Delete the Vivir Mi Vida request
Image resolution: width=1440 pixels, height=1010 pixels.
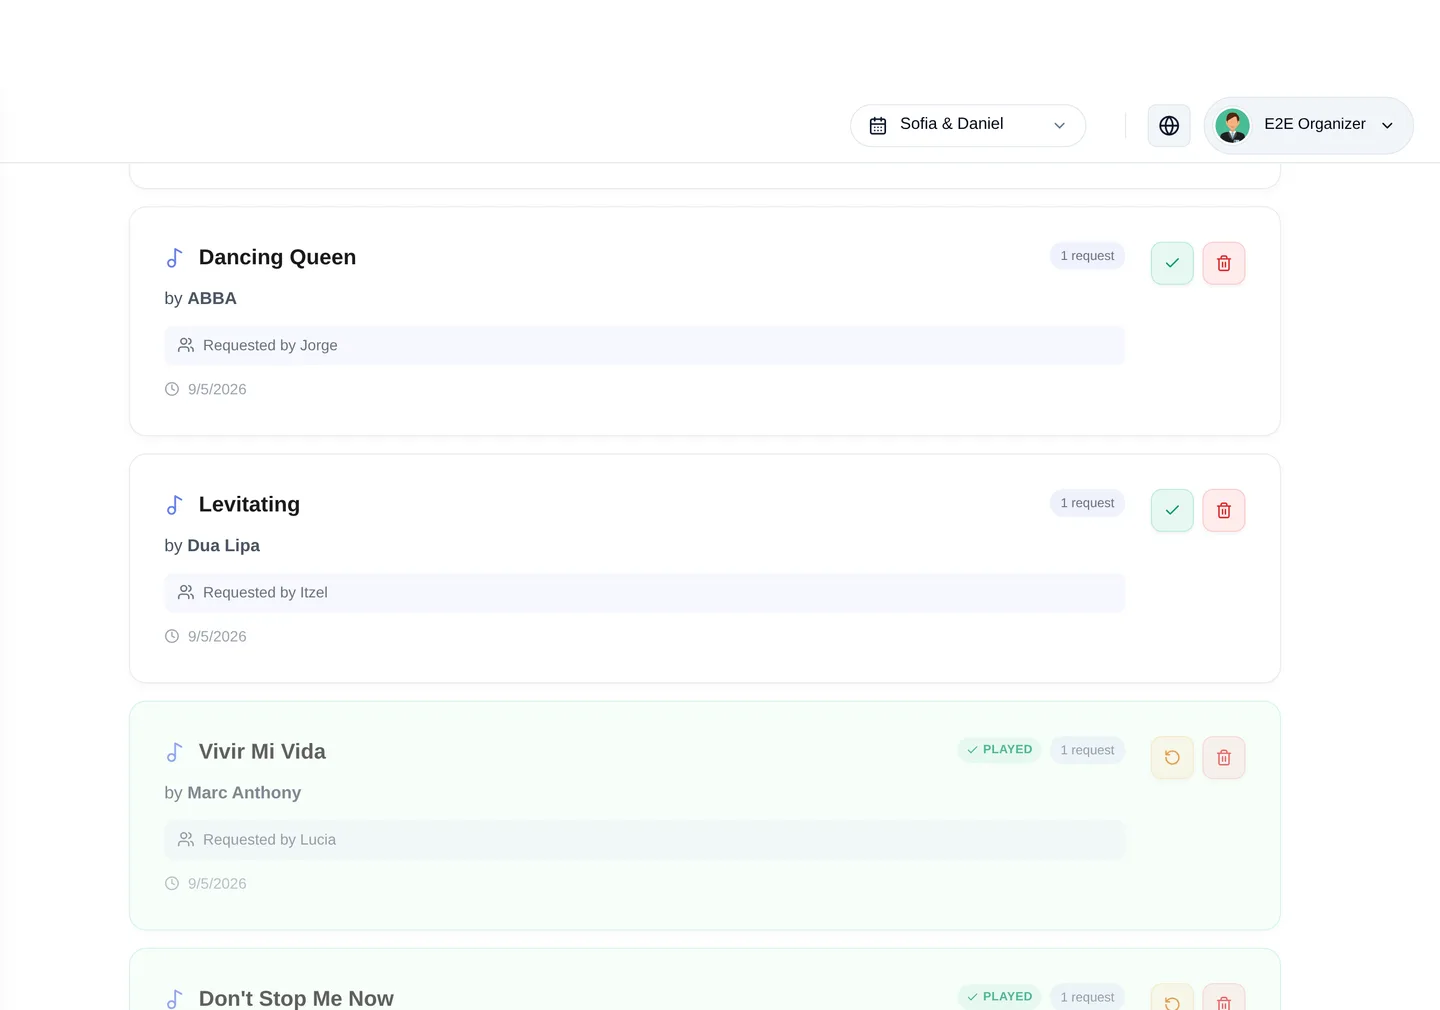click(x=1223, y=757)
